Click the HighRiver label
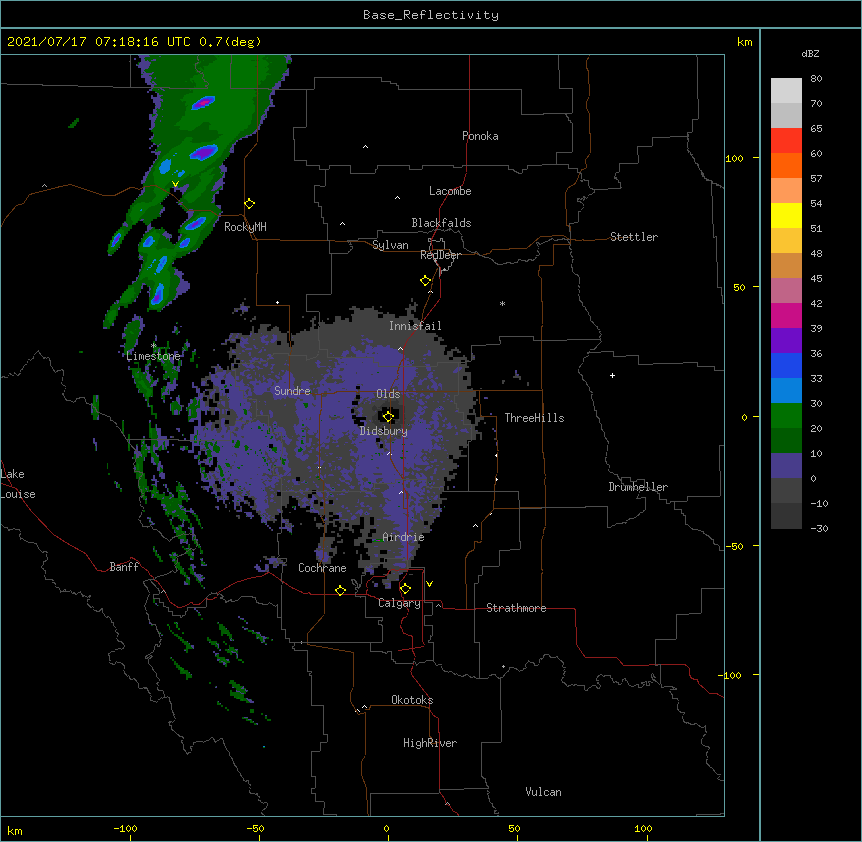Viewport: 862px width, 842px height. pos(430,743)
